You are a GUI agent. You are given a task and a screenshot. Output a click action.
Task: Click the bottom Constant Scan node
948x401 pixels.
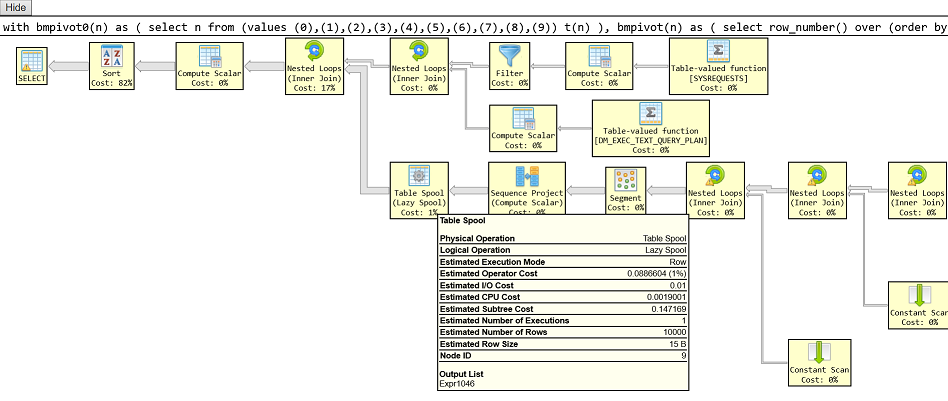pyautogui.click(x=819, y=364)
